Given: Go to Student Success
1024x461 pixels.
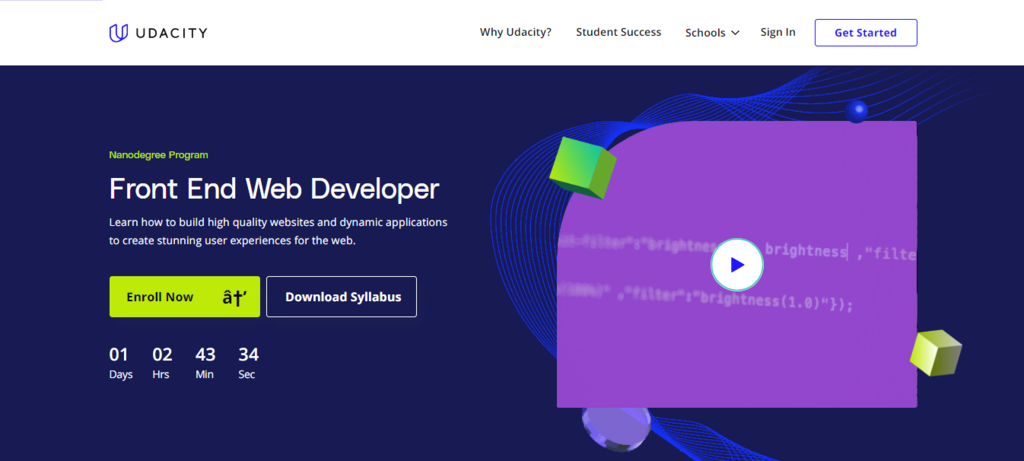Looking at the screenshot, I should coord(618,32).
